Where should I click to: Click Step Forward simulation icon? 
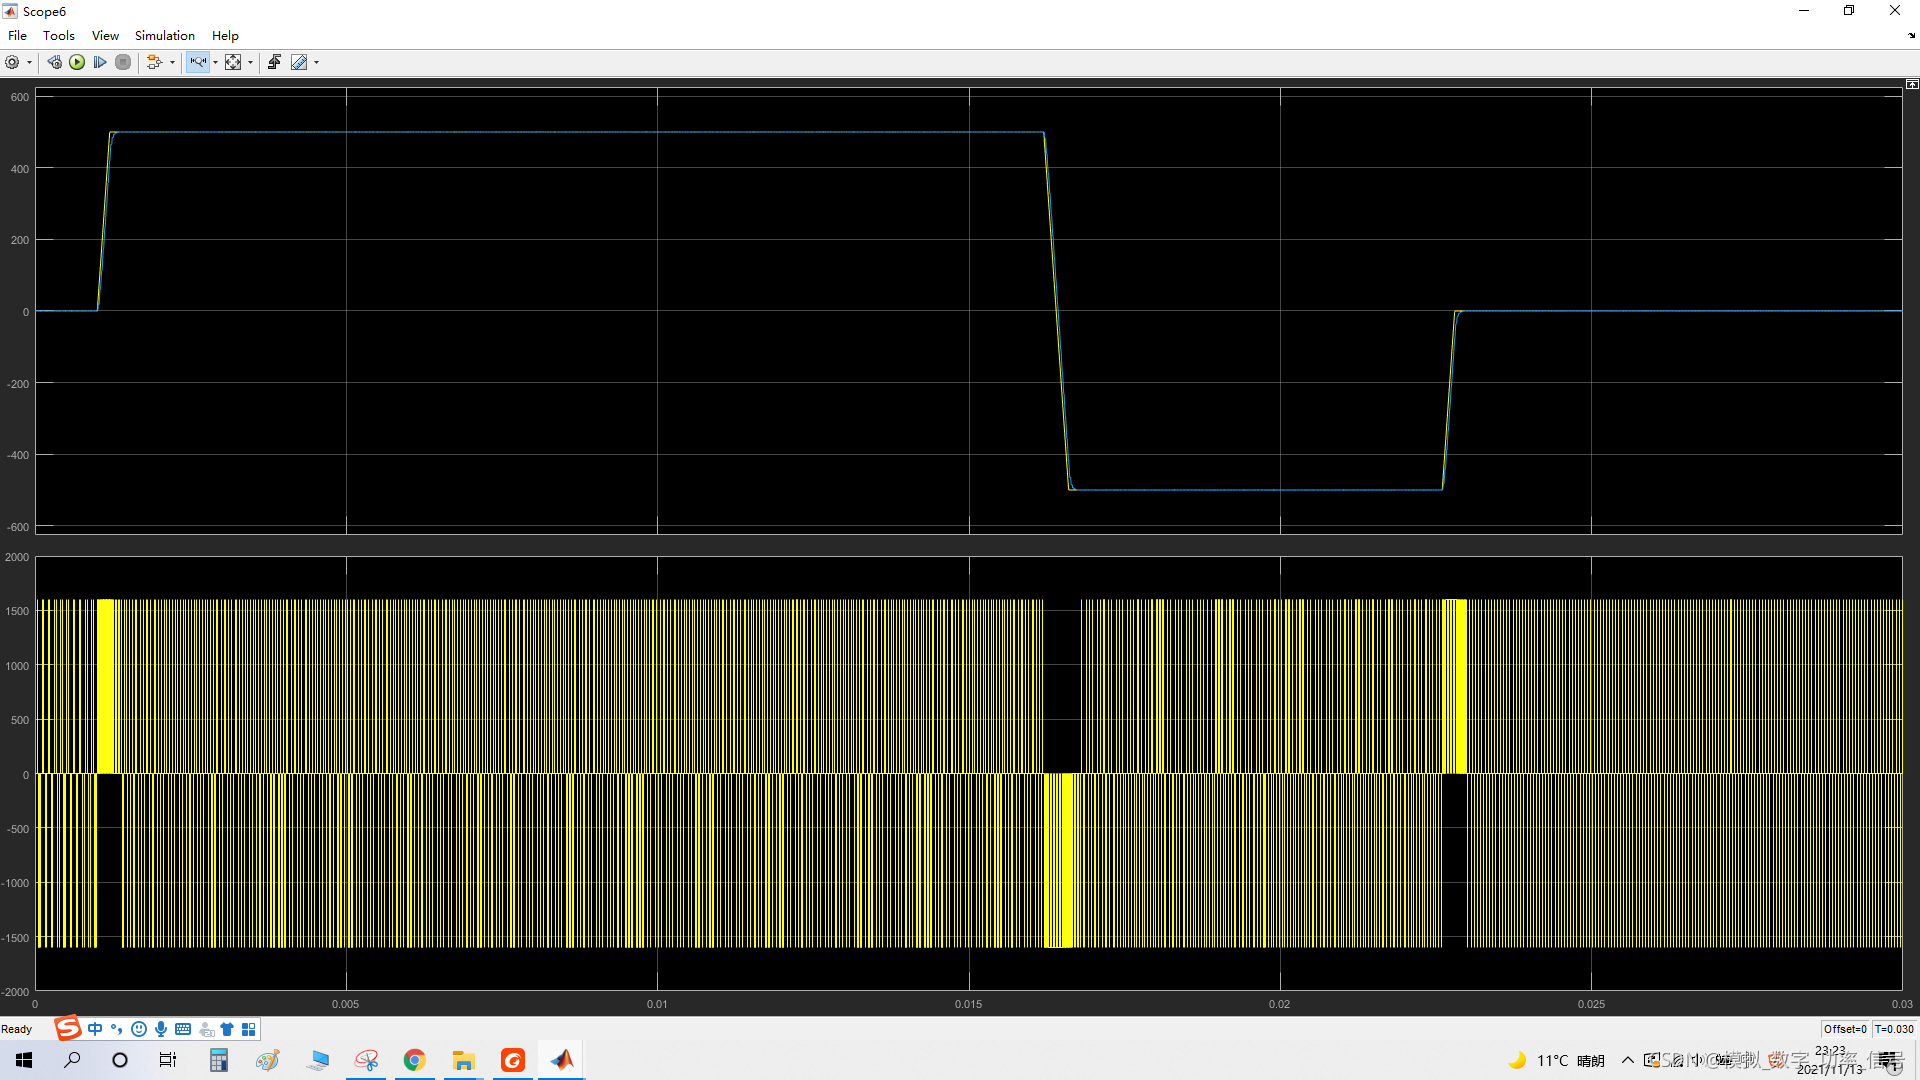coord(100,62)
